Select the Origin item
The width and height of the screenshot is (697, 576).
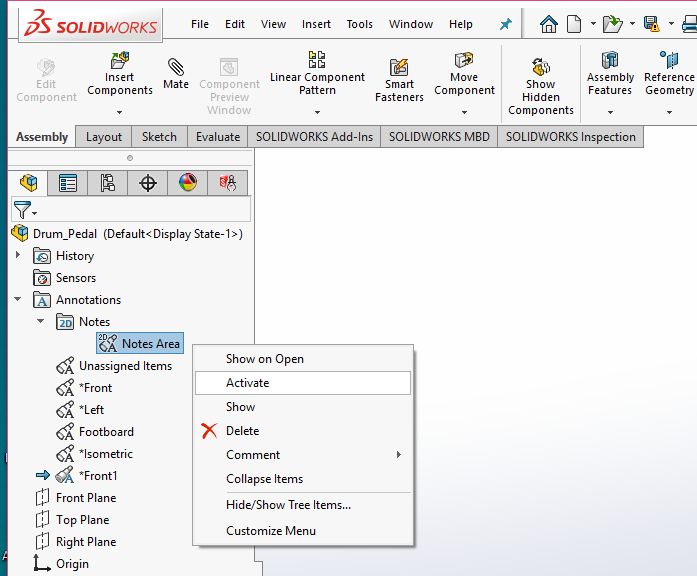61,564
